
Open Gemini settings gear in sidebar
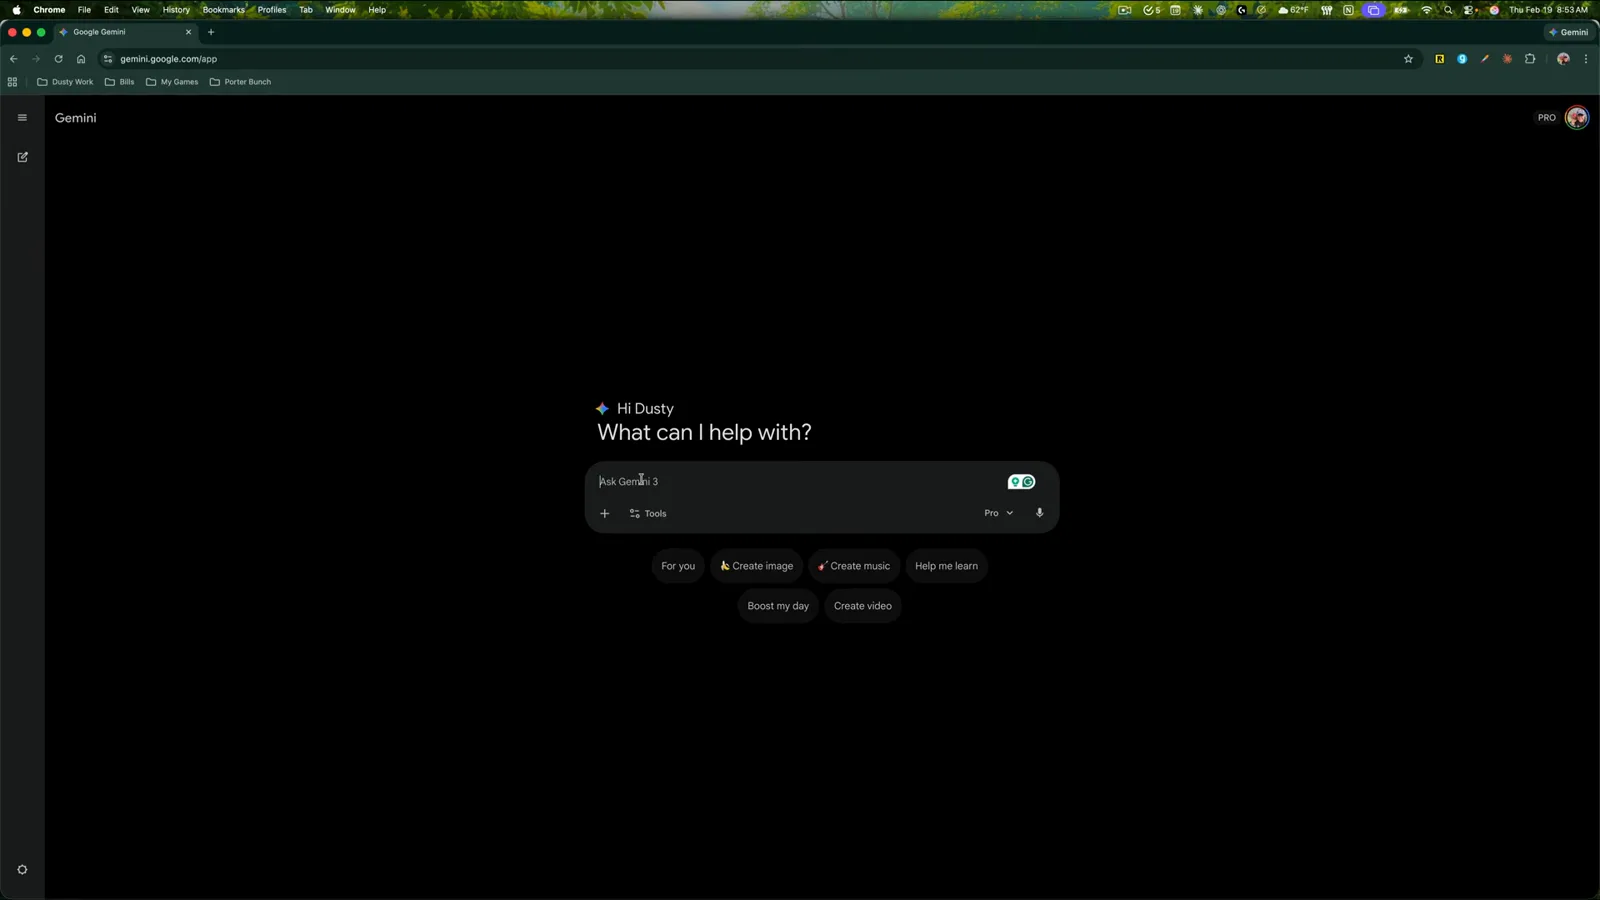click(22, 870)
